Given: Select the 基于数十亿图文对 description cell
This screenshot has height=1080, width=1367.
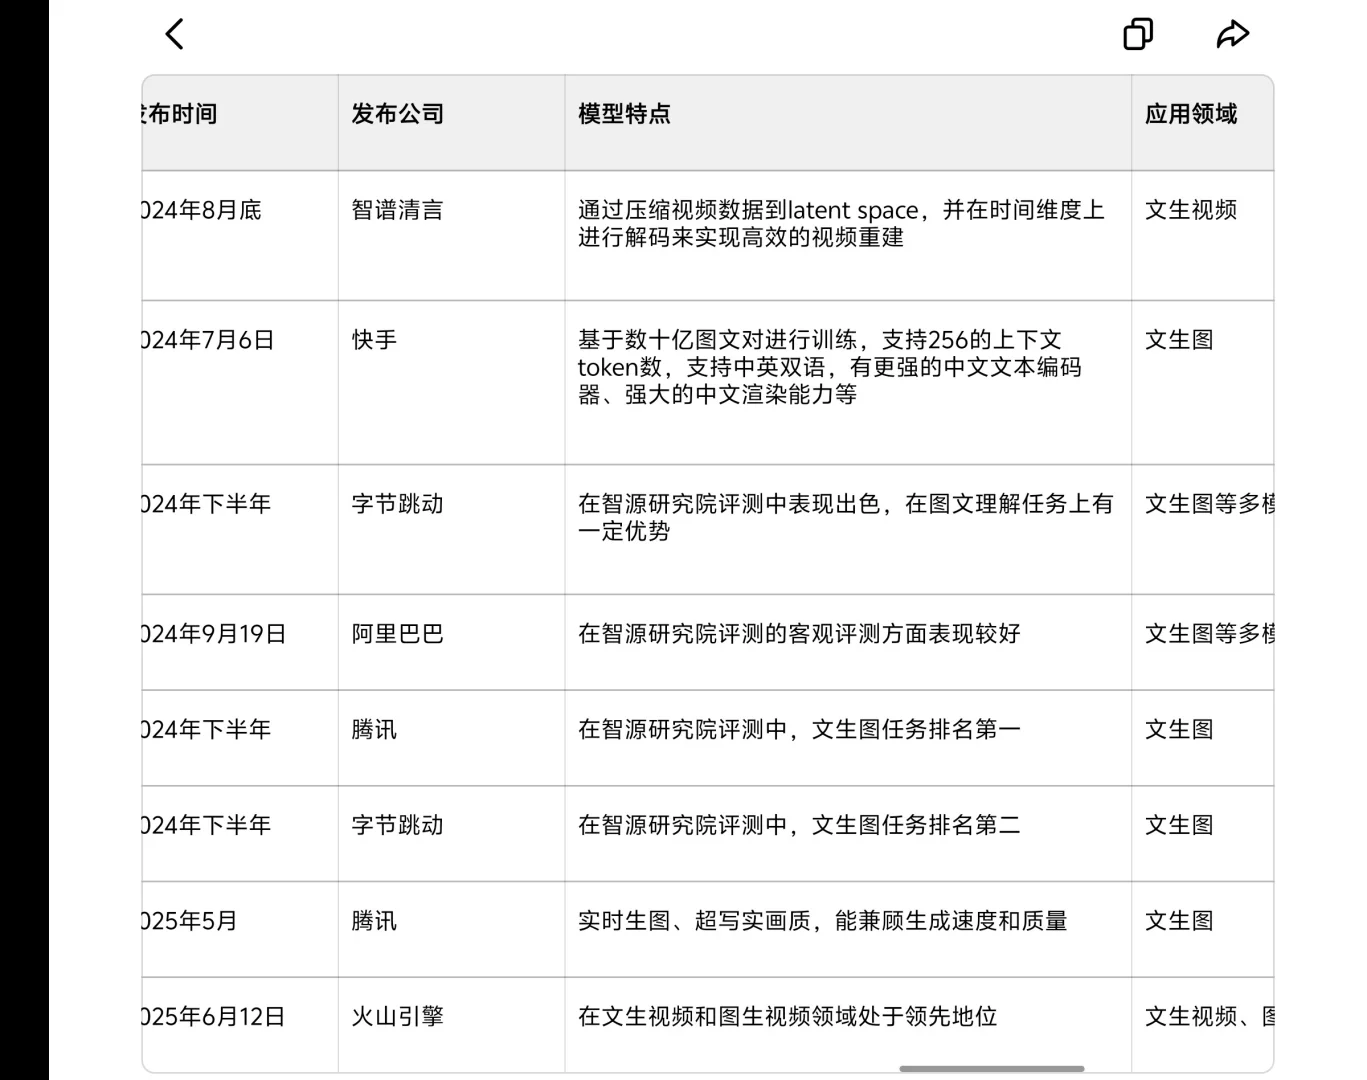Looking at the screenshot, I should click(x=848, y=382).
